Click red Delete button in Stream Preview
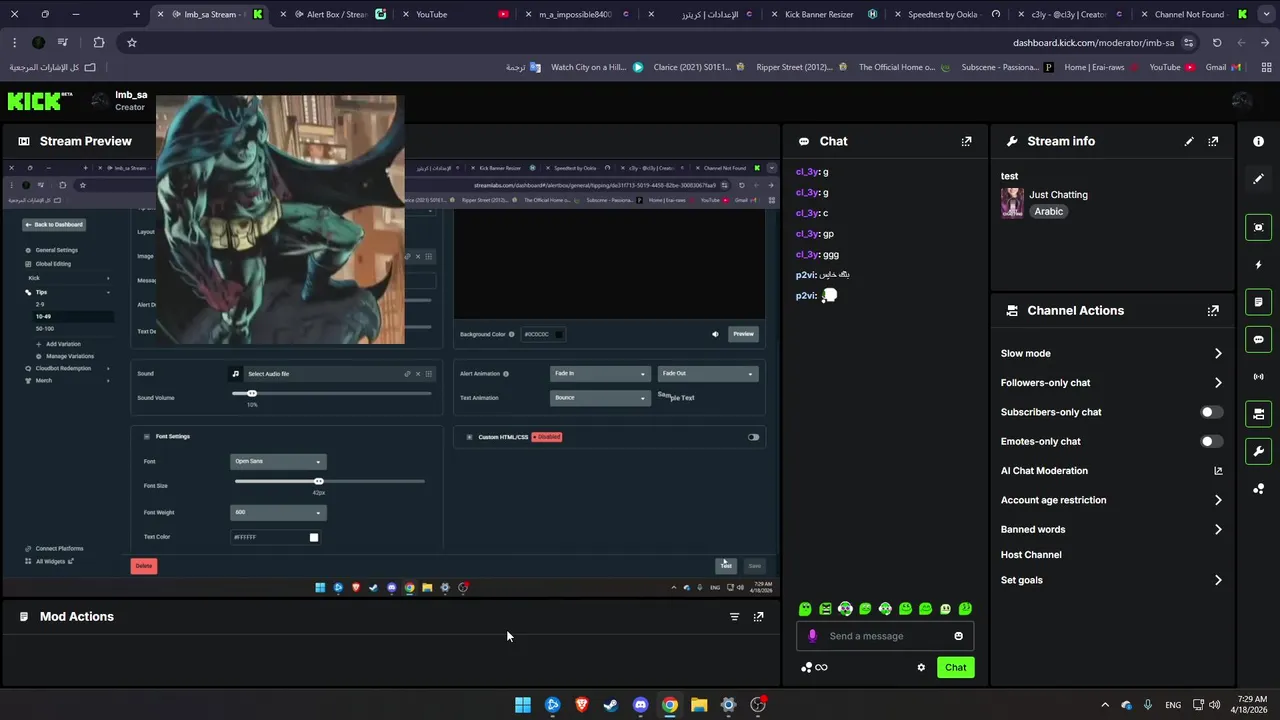The width and height of the screenshot is (1280, 720). pyautogui.click(x=144, y=566)
